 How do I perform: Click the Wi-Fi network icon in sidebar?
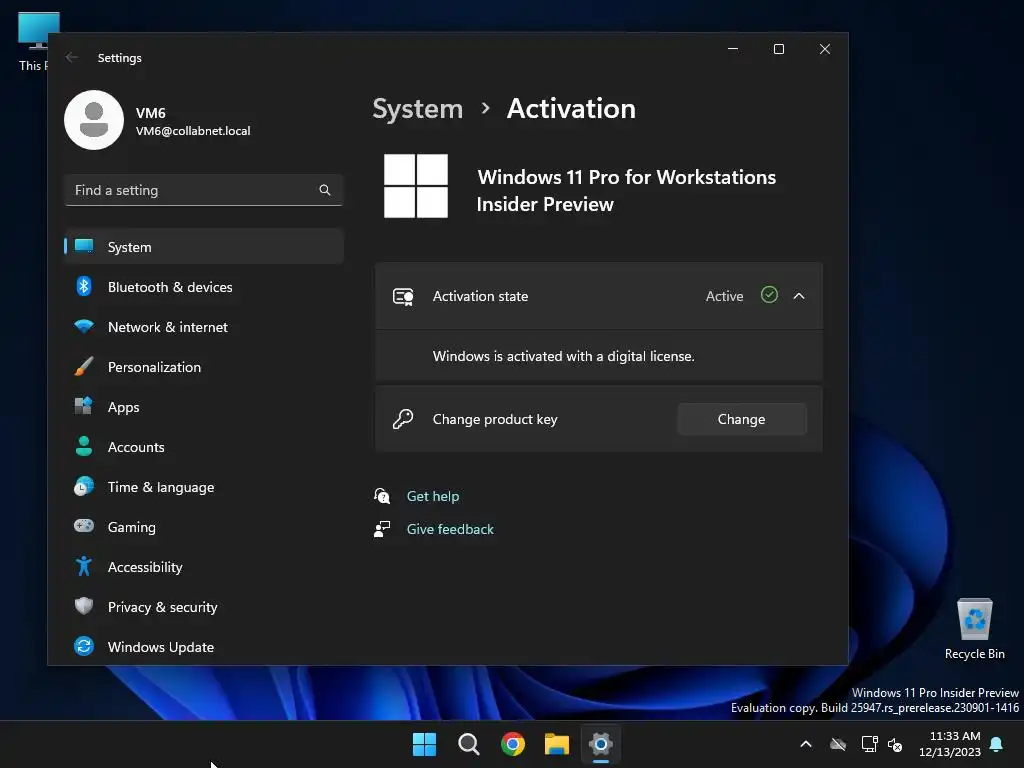point(84,327)
